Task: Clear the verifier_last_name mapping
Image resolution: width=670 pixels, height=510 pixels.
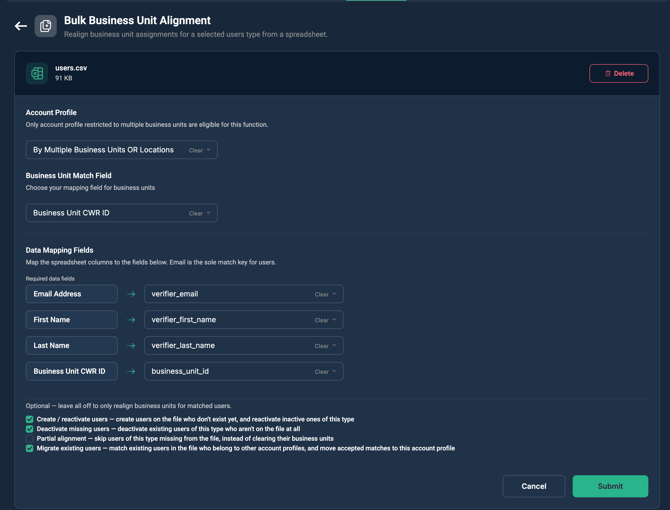Action: point(321,346)
